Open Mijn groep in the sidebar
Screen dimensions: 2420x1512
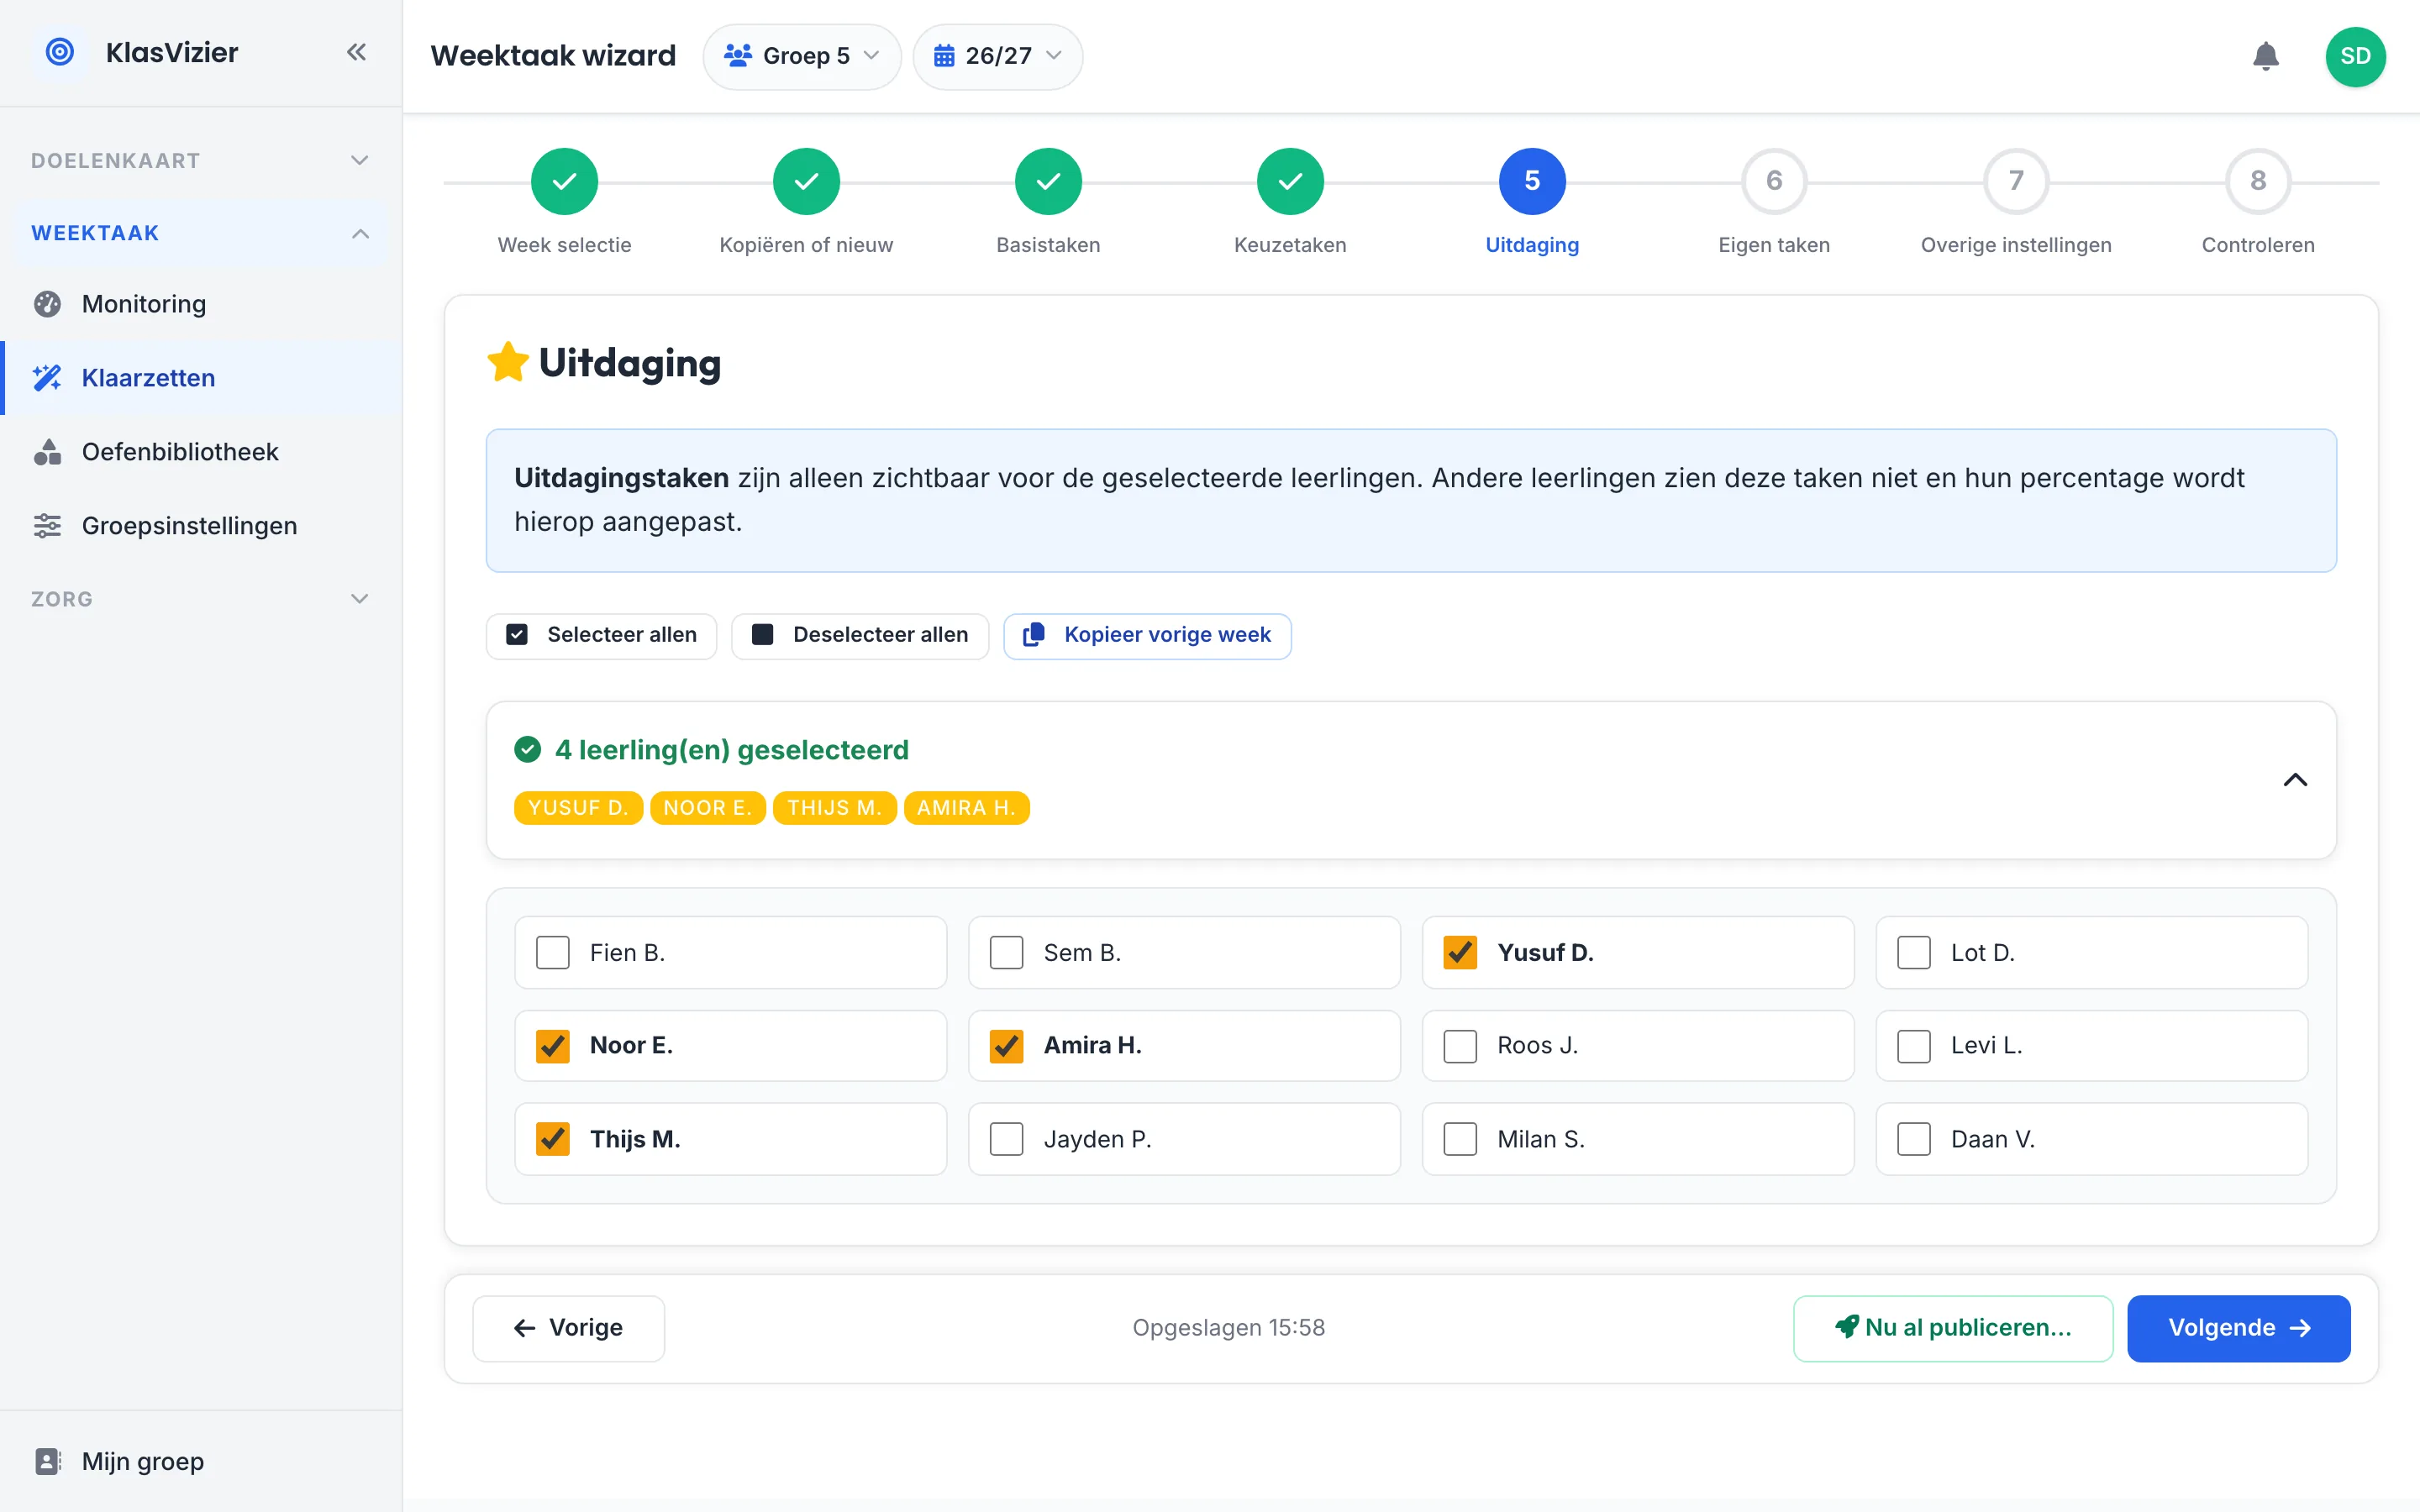tap(202, 1461)
